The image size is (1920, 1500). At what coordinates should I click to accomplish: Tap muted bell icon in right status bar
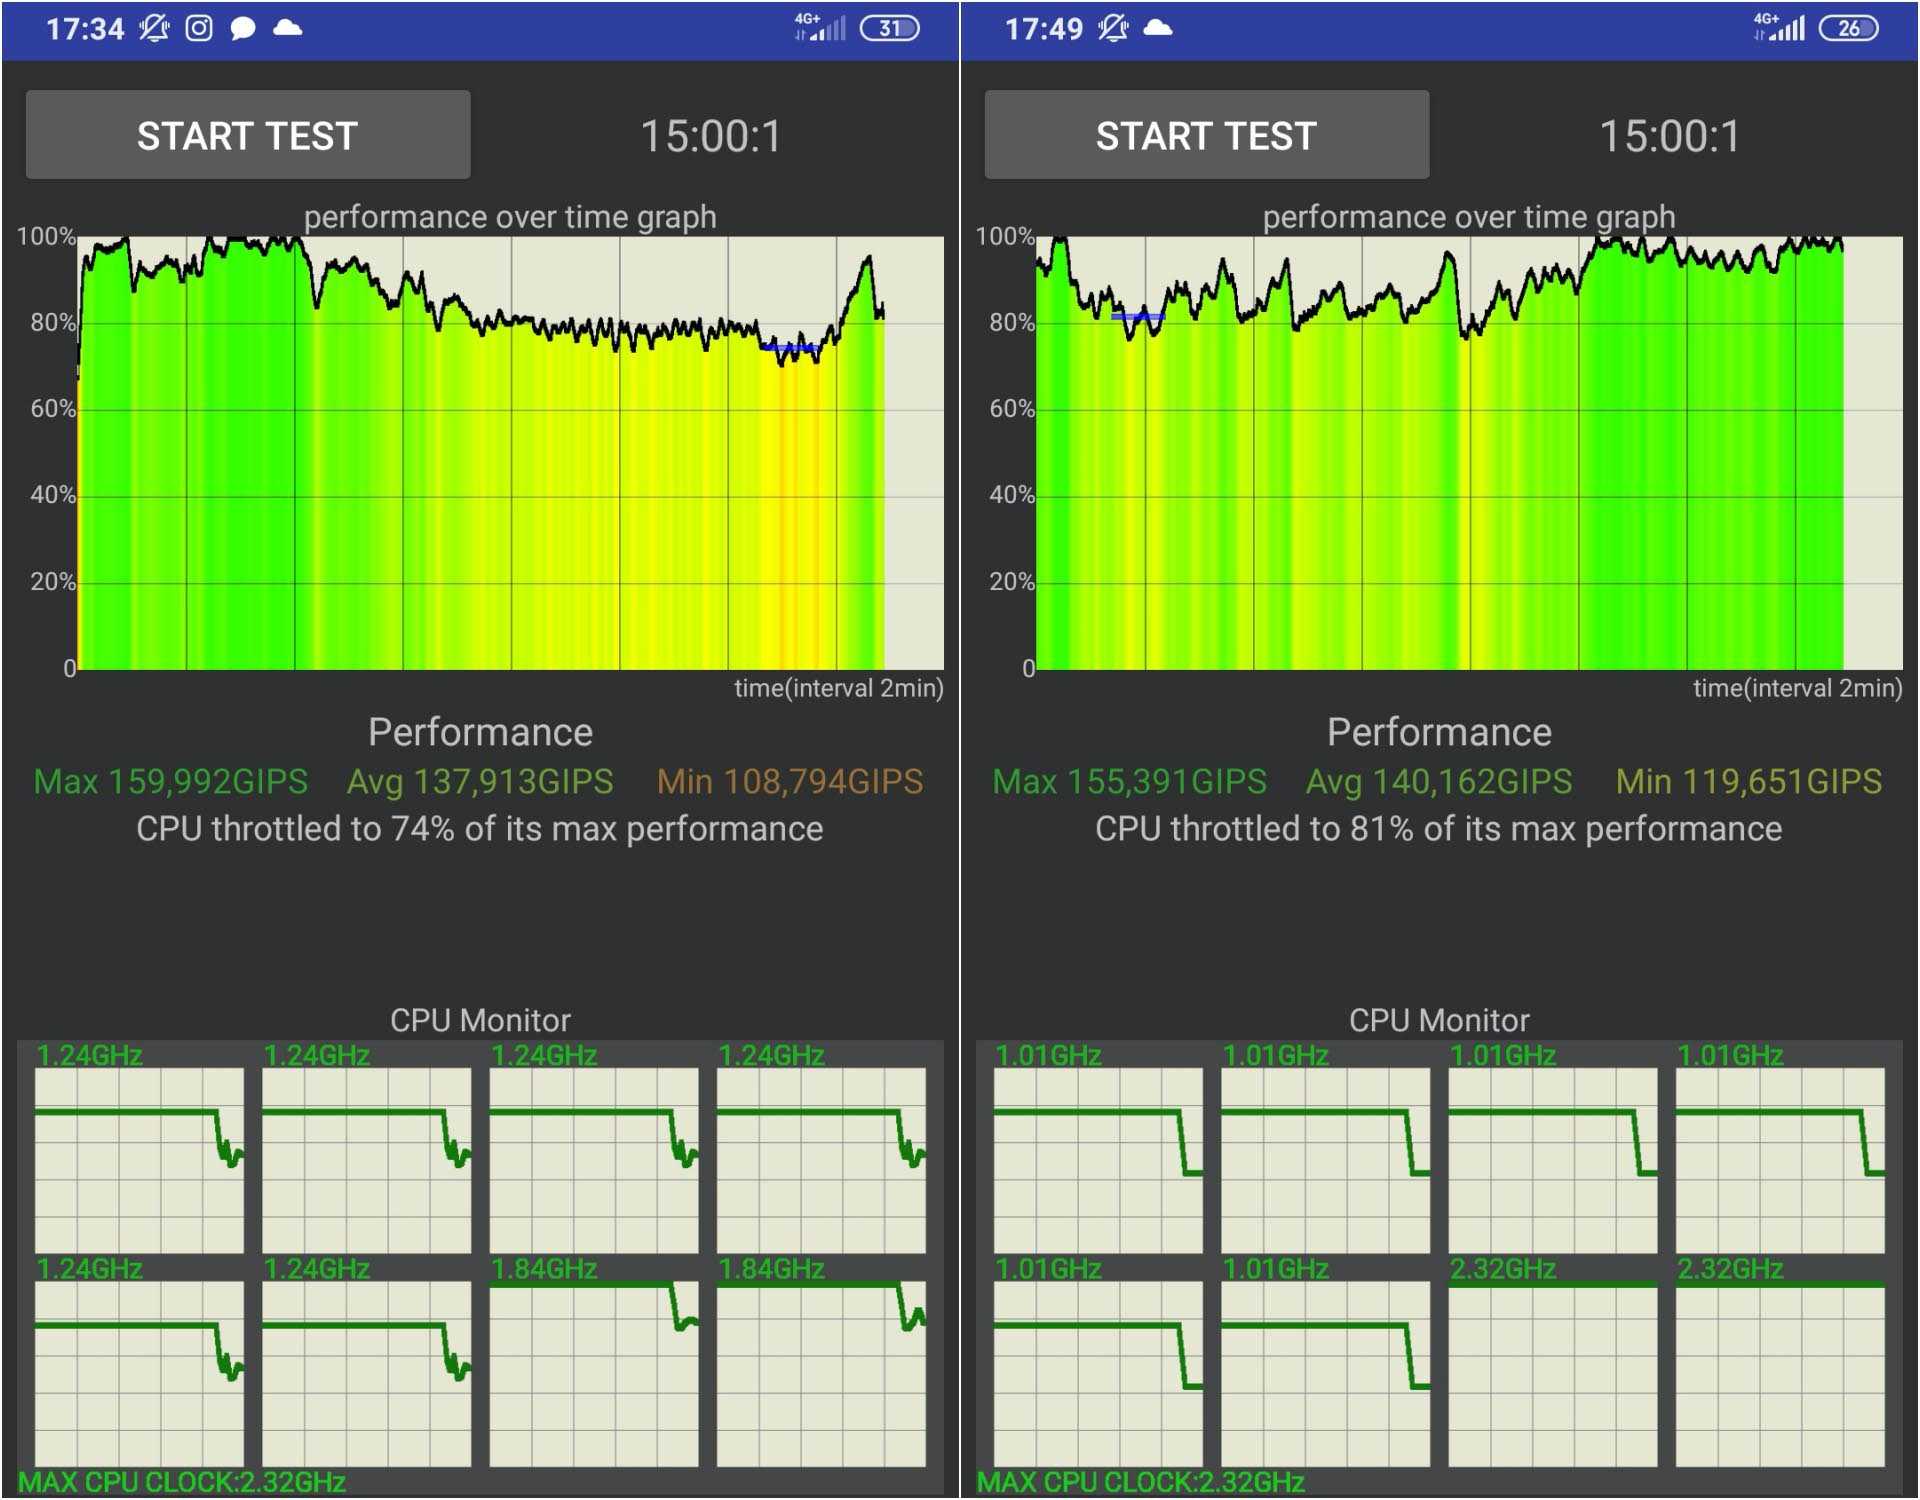pyautogui.click(x=1112, y=28)
